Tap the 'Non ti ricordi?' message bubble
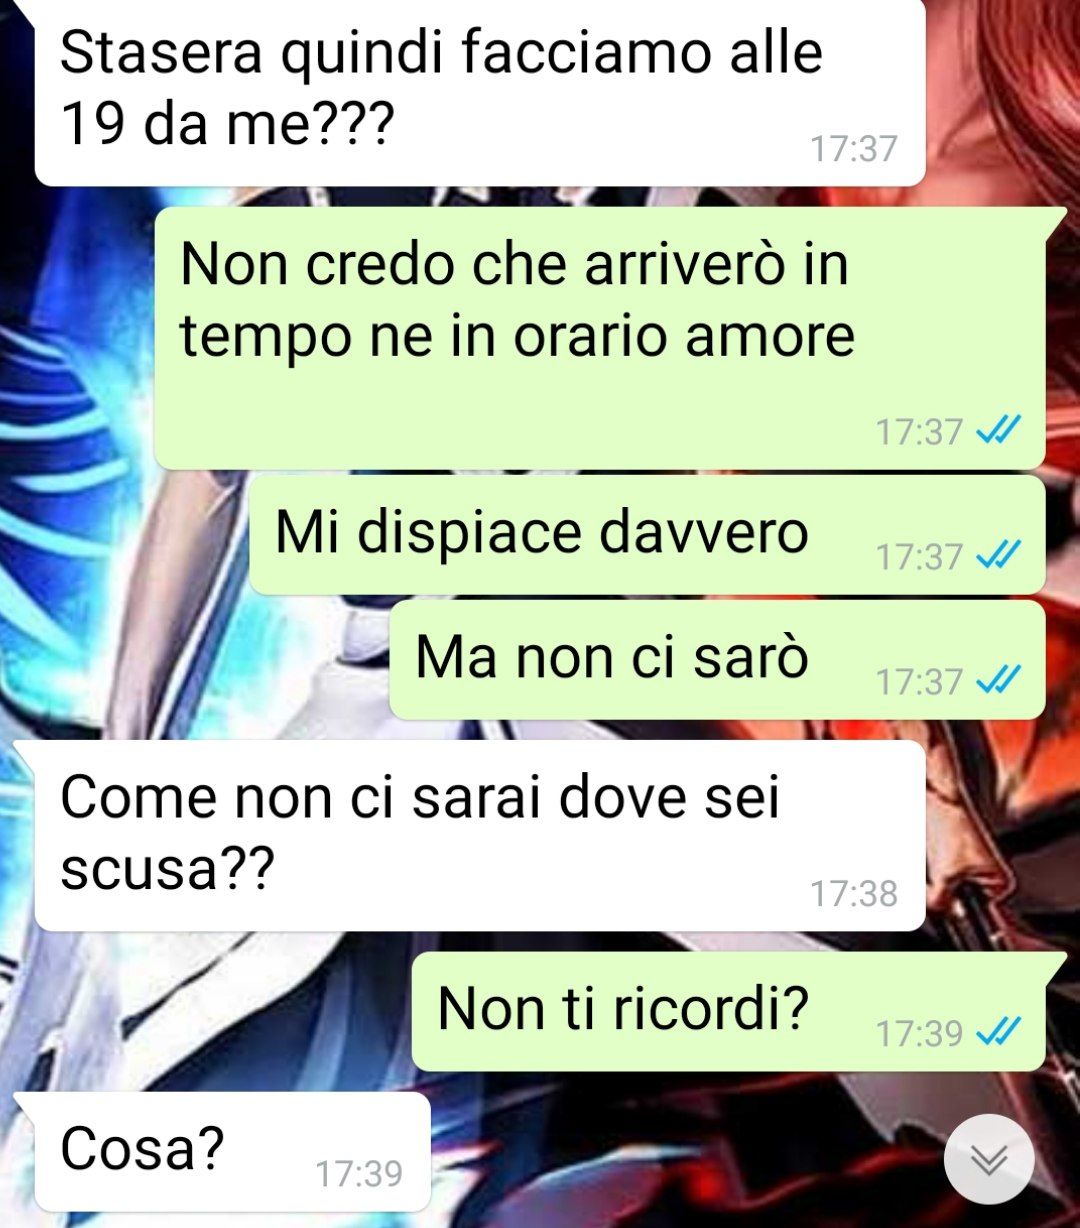 click(729, 1011)
